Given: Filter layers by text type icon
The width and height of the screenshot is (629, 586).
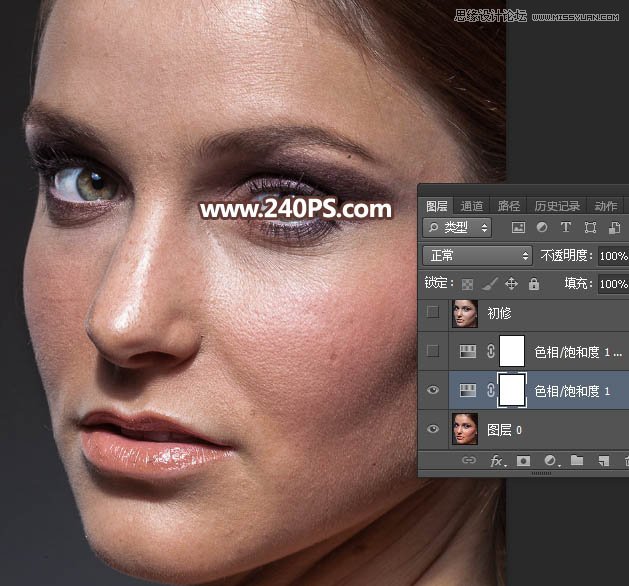Looking at the screenshot, I should point(566,227).
